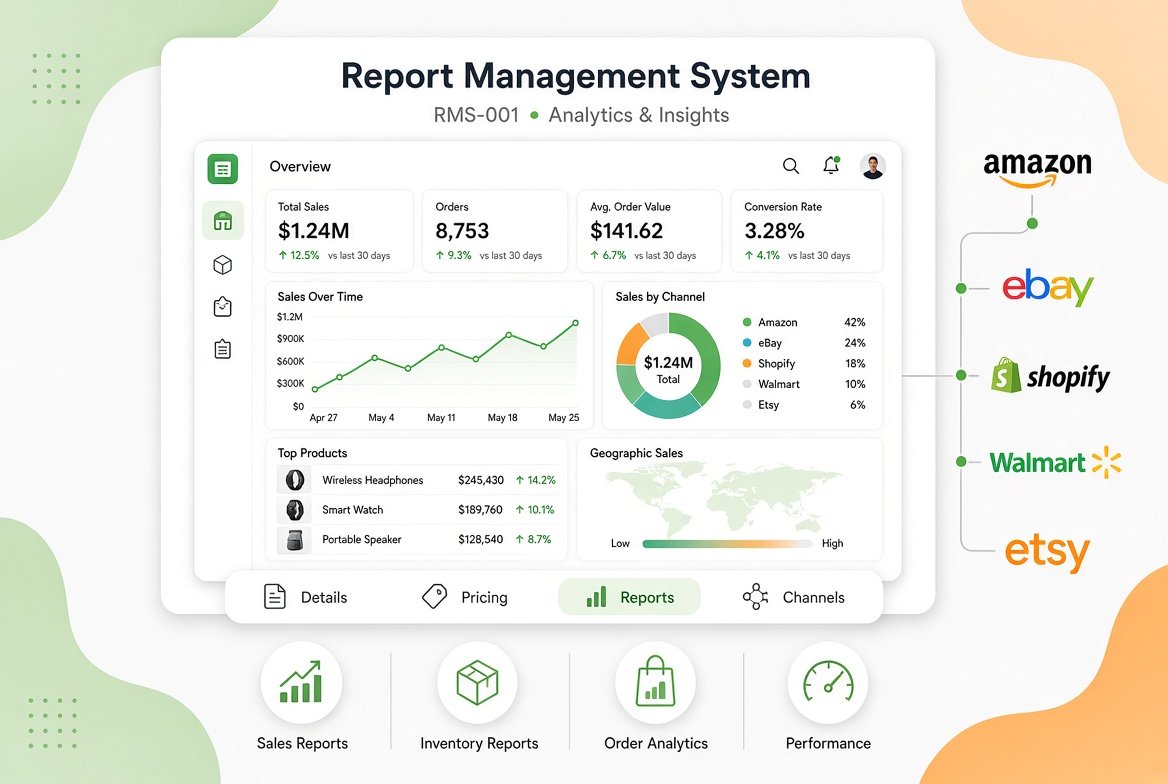Click the Wireless Headphones row name
This screenshot has height=784, width=1168.
click(372, 480)
